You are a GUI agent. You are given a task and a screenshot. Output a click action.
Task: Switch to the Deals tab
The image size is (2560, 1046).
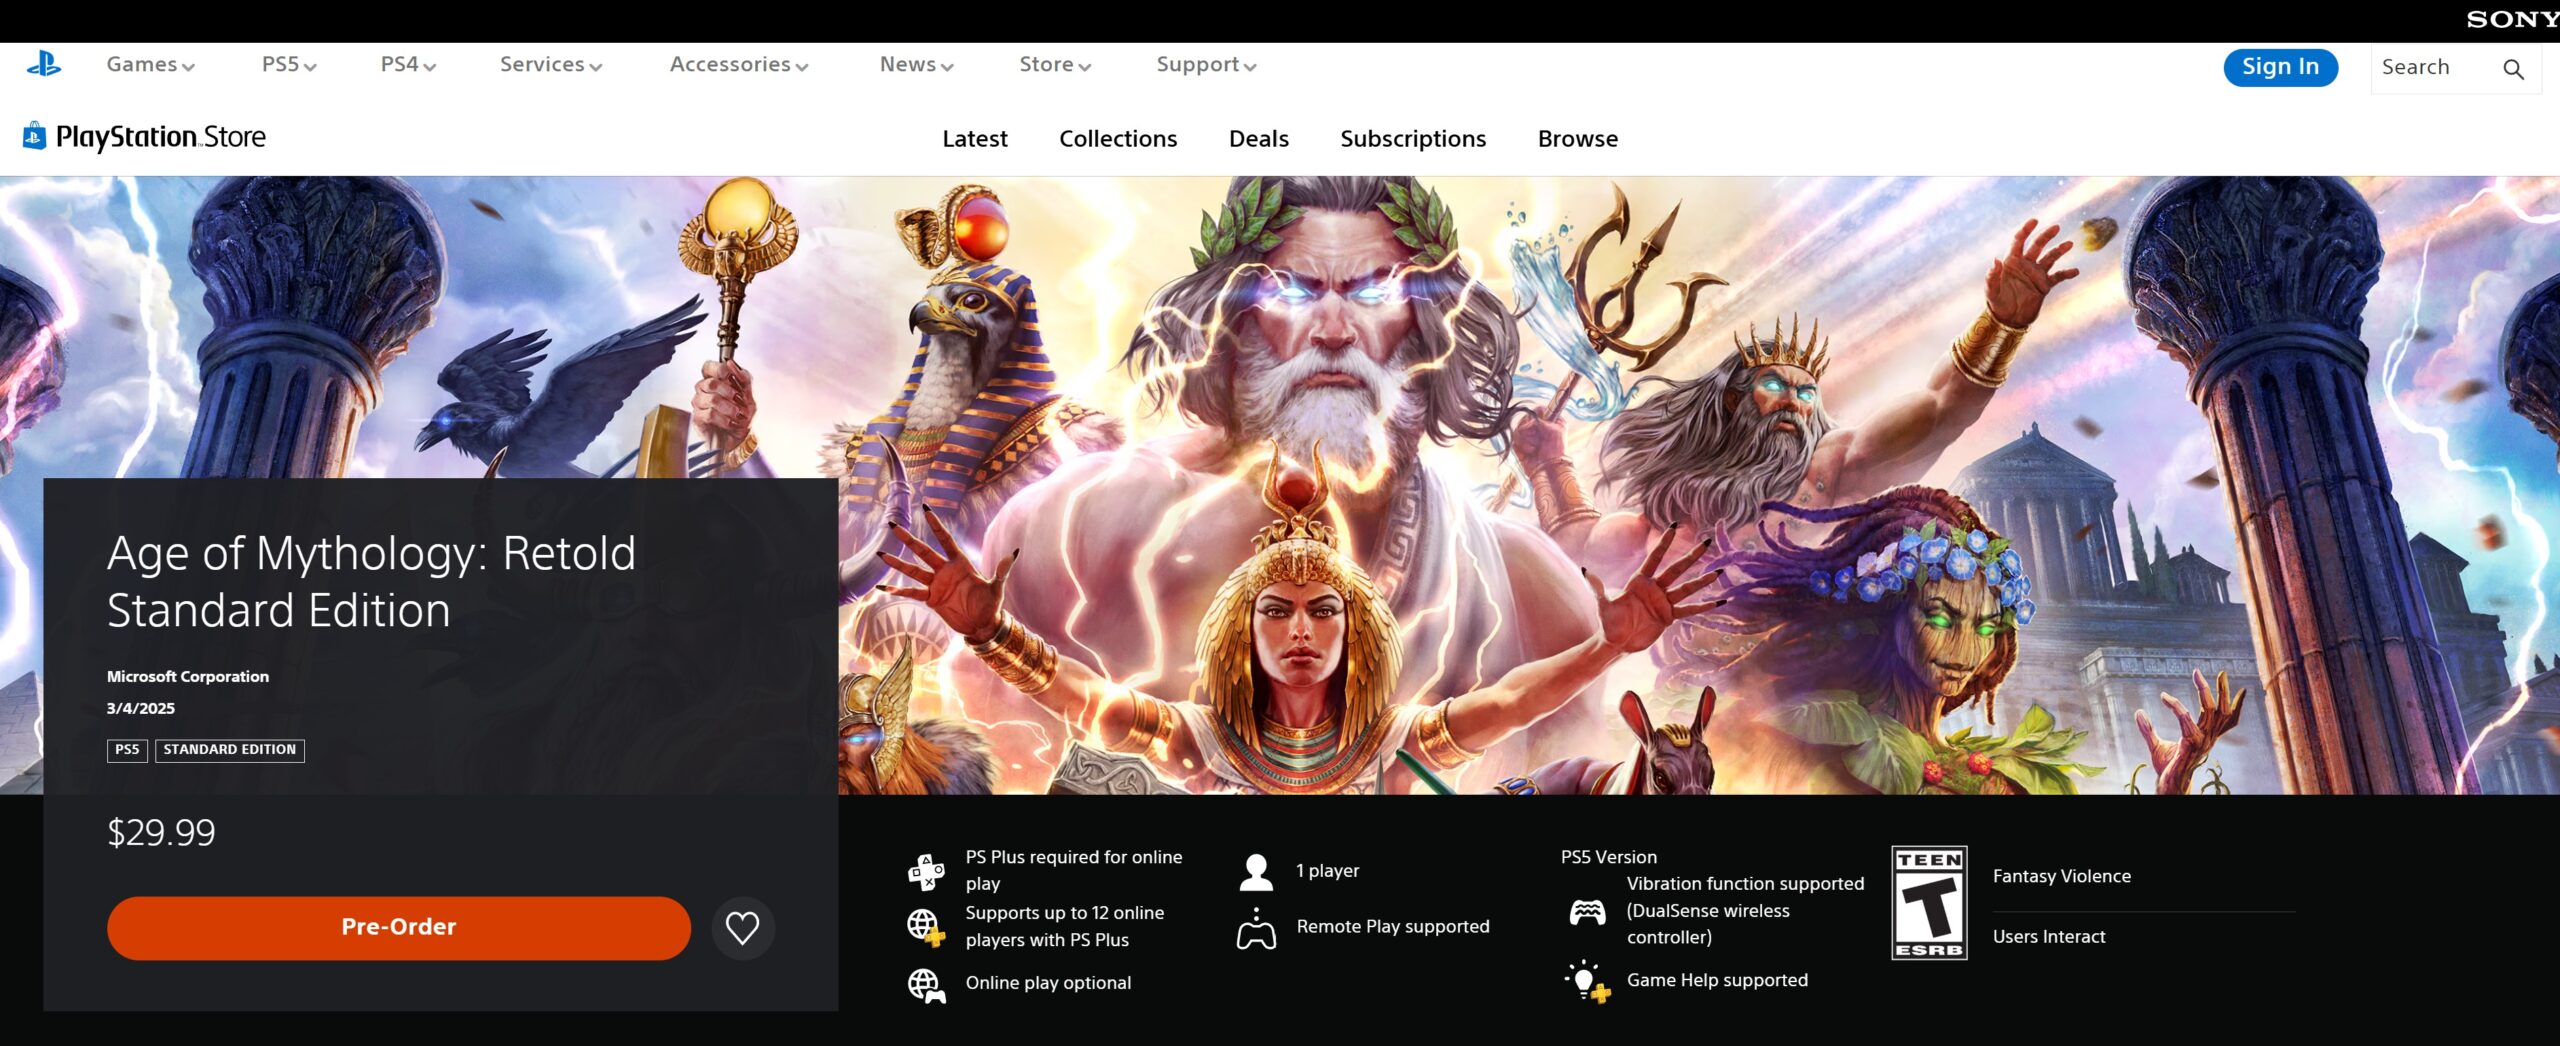coord(1258,139)
